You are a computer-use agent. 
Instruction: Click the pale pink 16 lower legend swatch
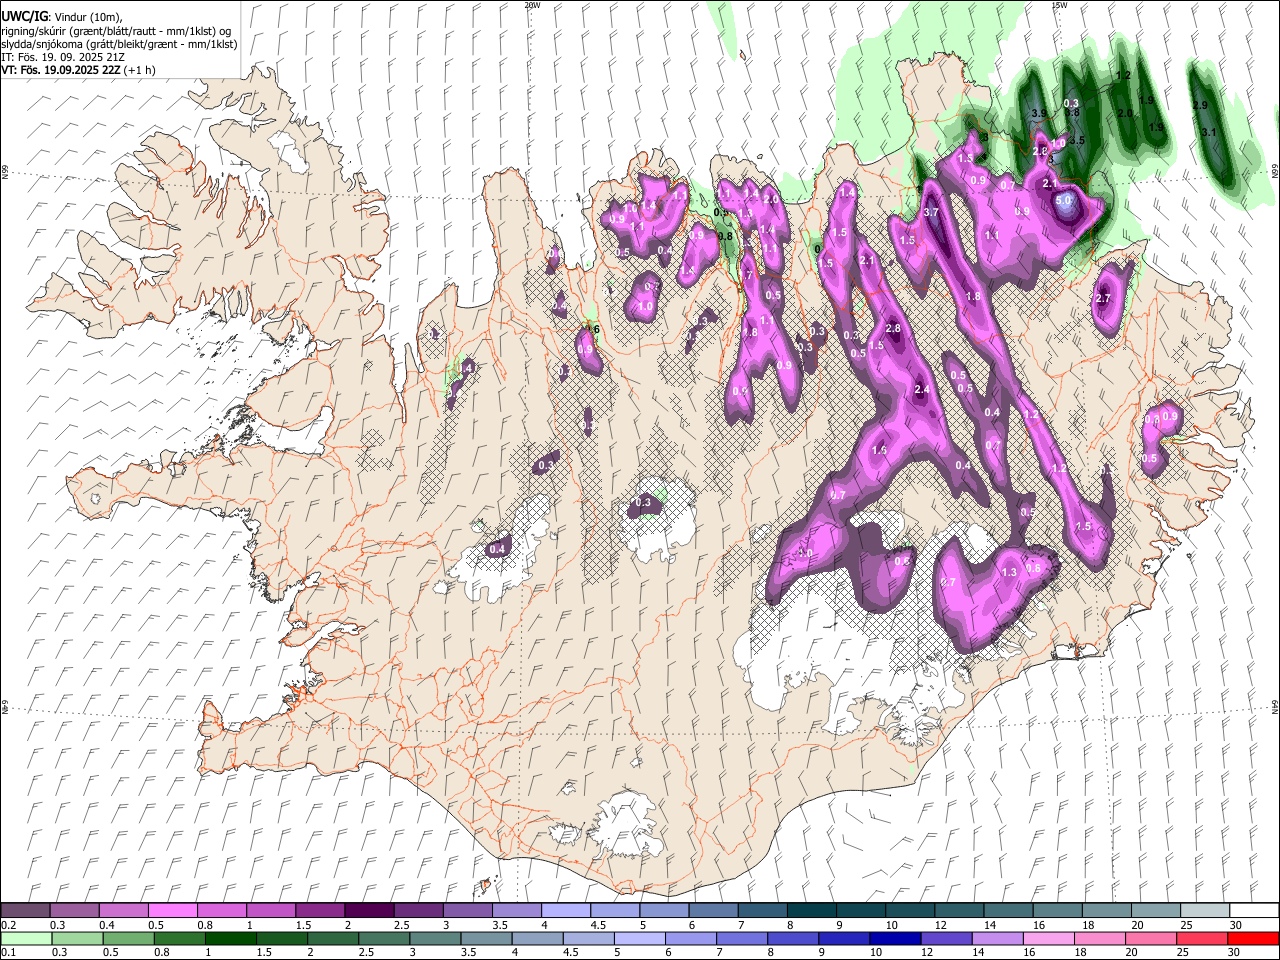point(1048,938)
